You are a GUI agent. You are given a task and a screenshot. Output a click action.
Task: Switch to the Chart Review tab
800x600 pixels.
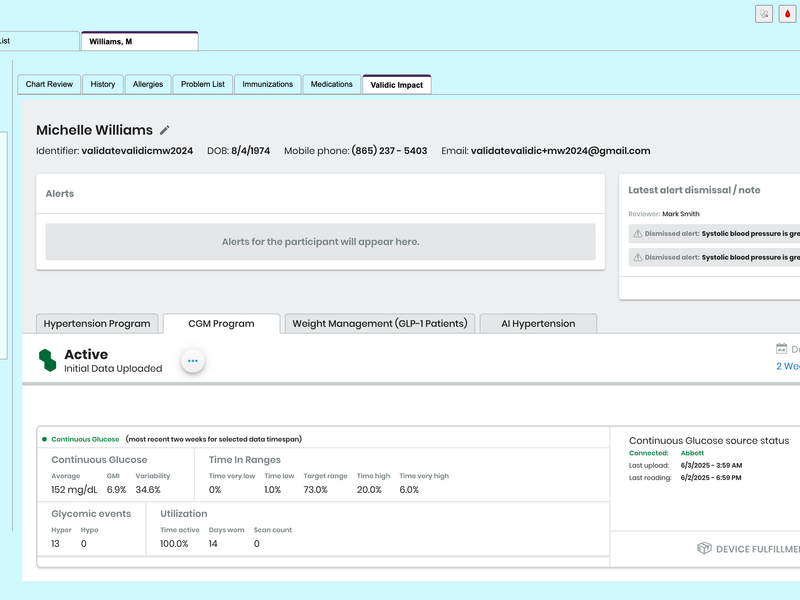(x=49, y=85)
